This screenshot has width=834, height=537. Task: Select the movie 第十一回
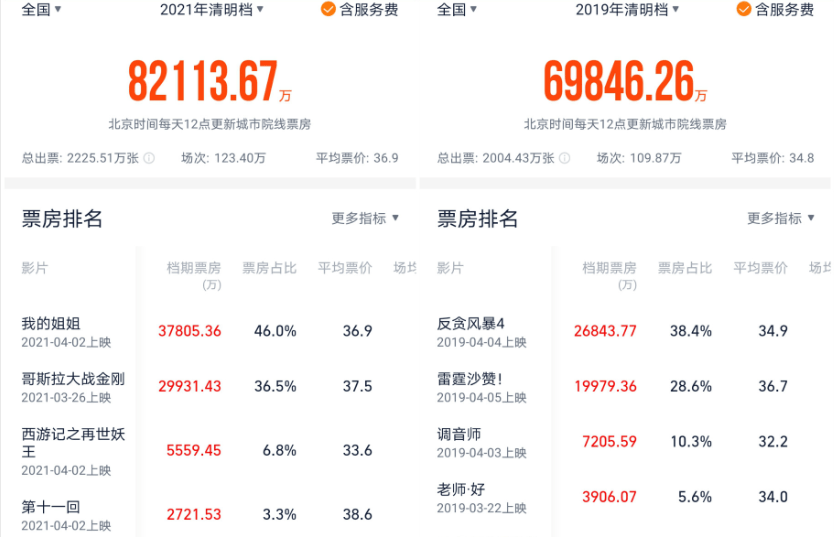(x=51, y=507)
